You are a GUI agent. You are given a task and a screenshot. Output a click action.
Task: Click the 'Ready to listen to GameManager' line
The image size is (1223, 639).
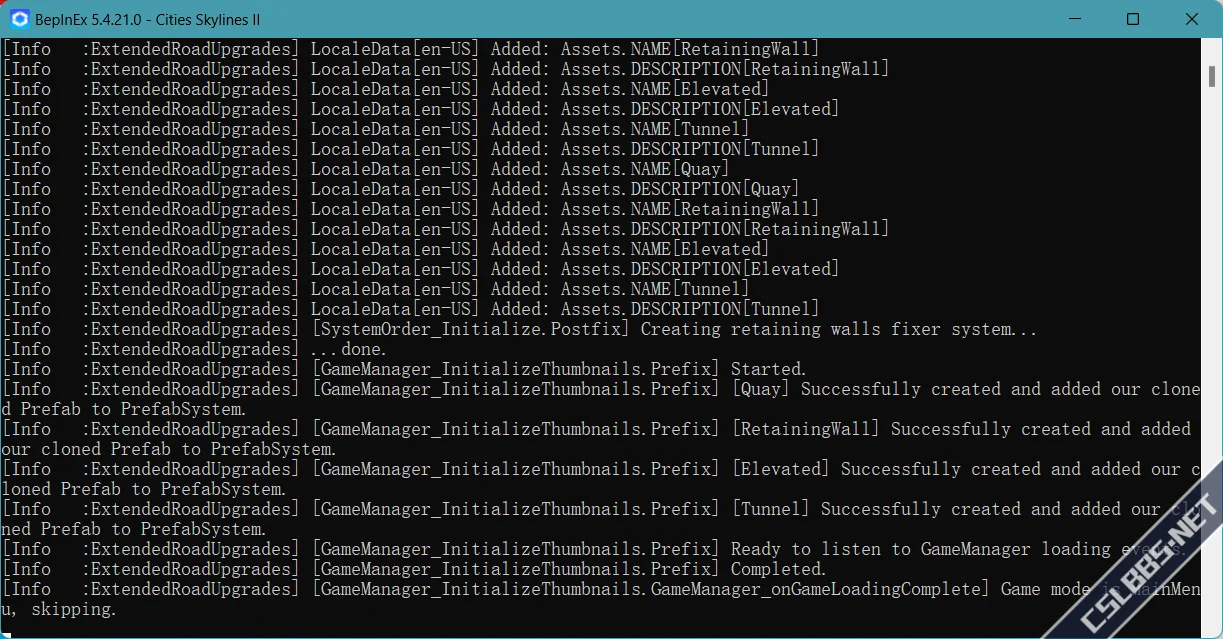pos(595,549)
